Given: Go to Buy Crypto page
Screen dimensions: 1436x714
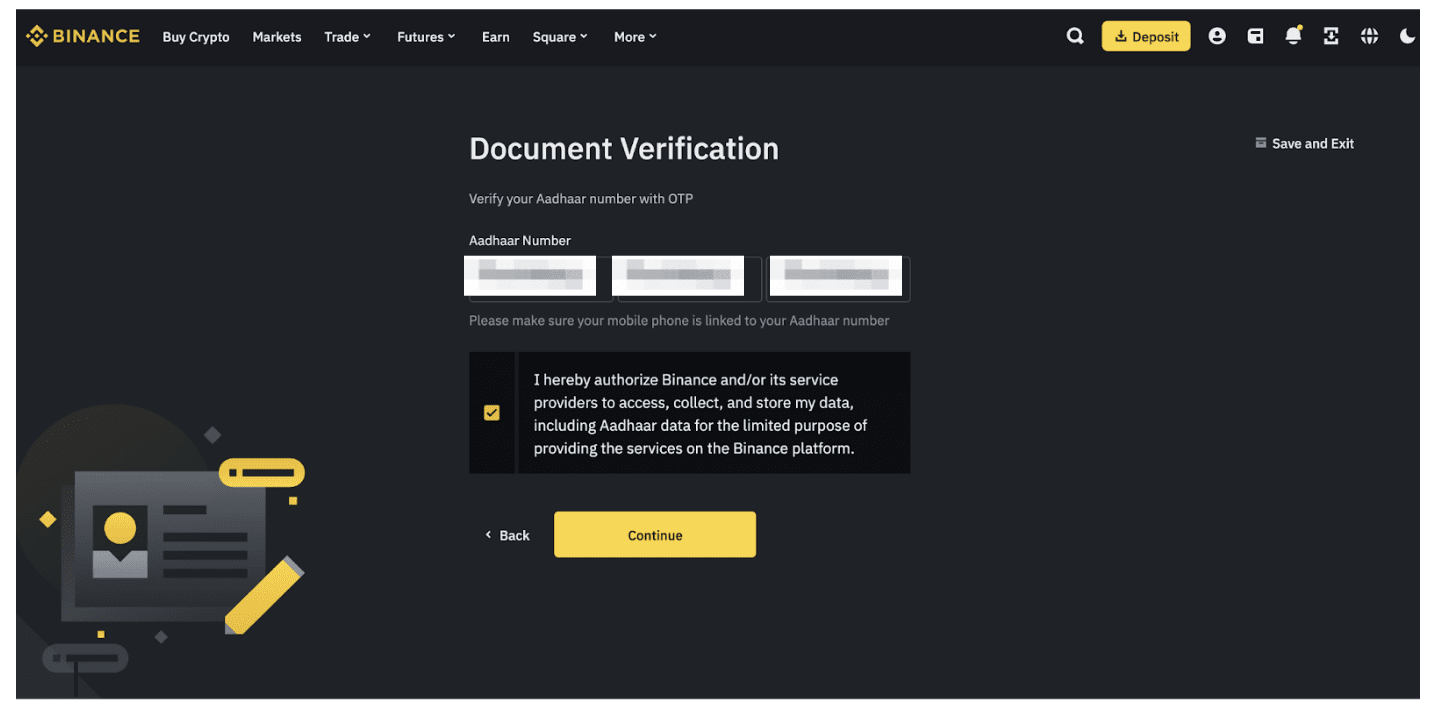Looking at the screenshot, I should coord(196,37).
